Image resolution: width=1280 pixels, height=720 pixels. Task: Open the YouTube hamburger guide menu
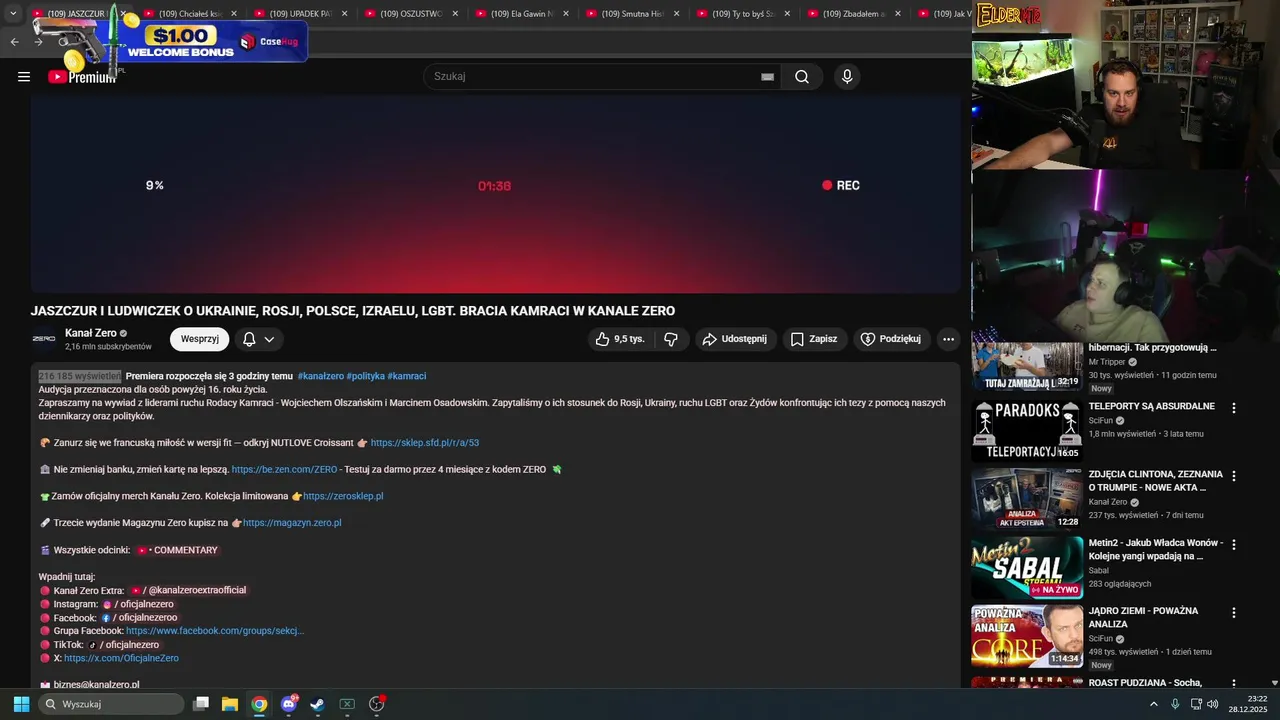click(x=24, y=77)
